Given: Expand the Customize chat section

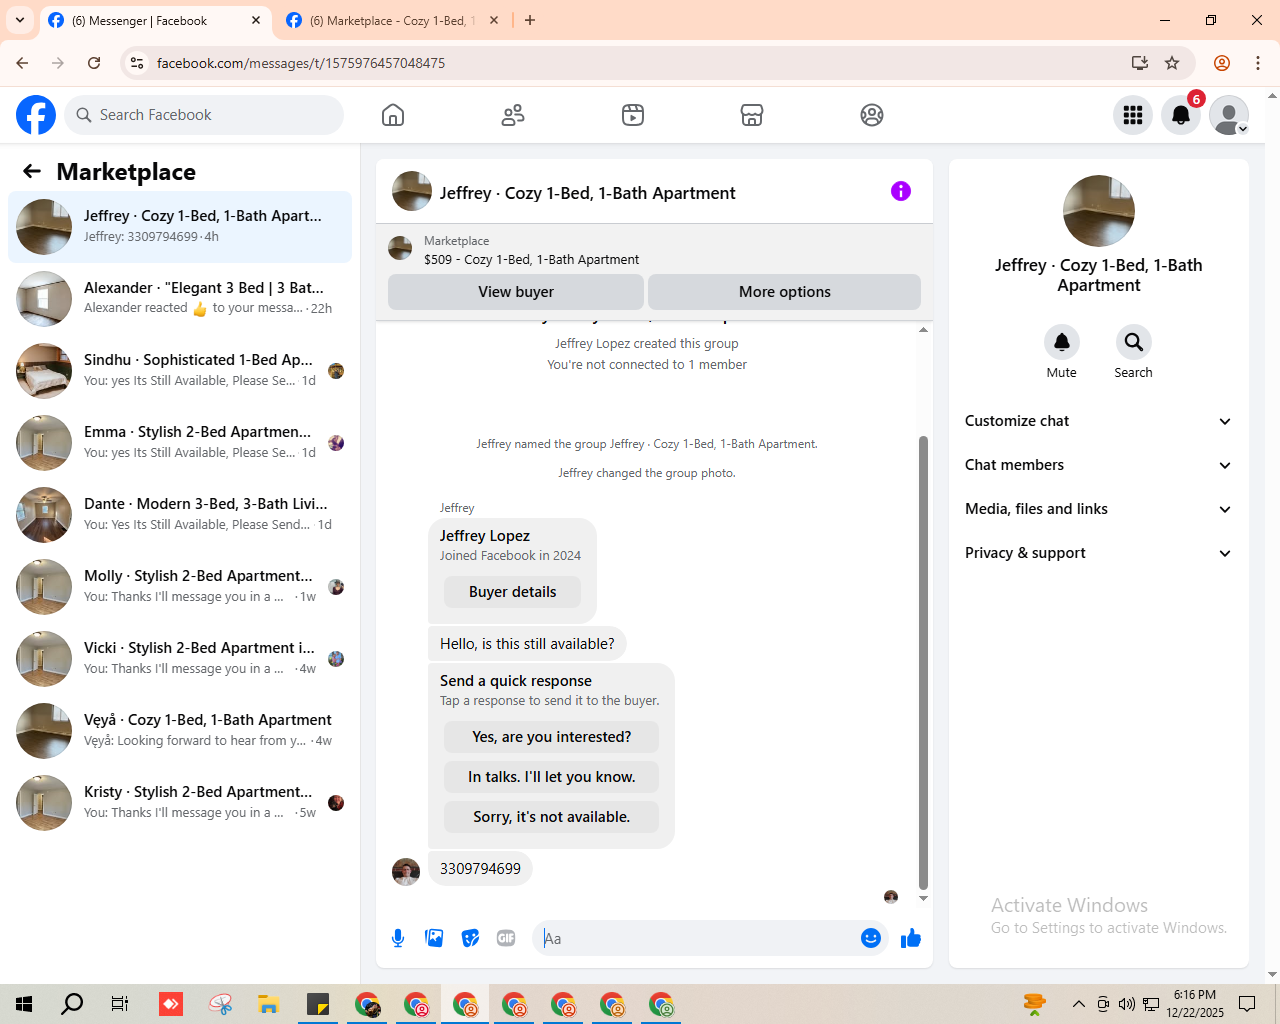Looking at the screenshot, I should [x=1098, y=421].
